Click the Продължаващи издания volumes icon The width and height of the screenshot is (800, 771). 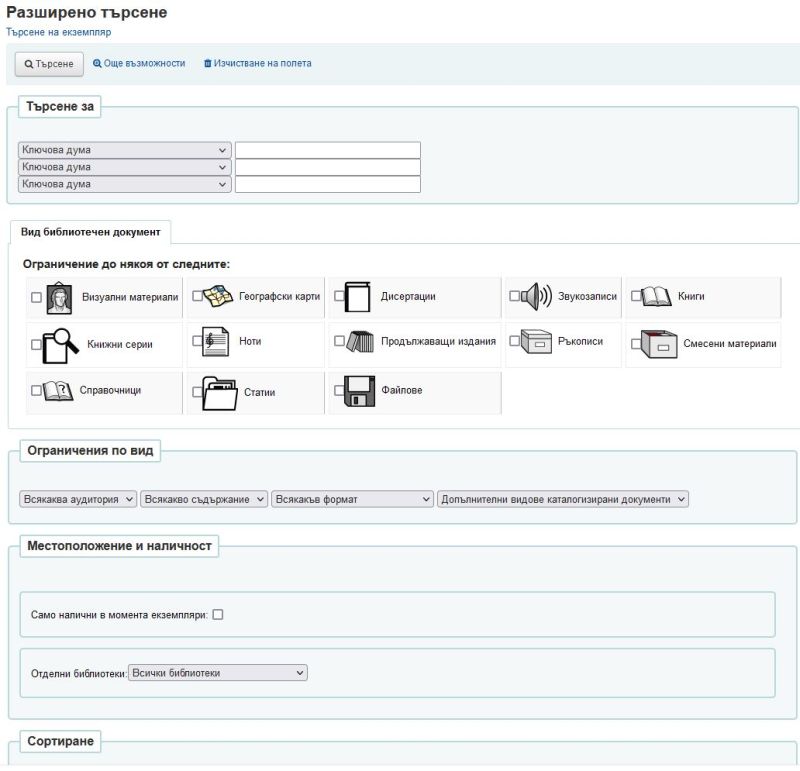pyautogui.click(x=360, y=341)
